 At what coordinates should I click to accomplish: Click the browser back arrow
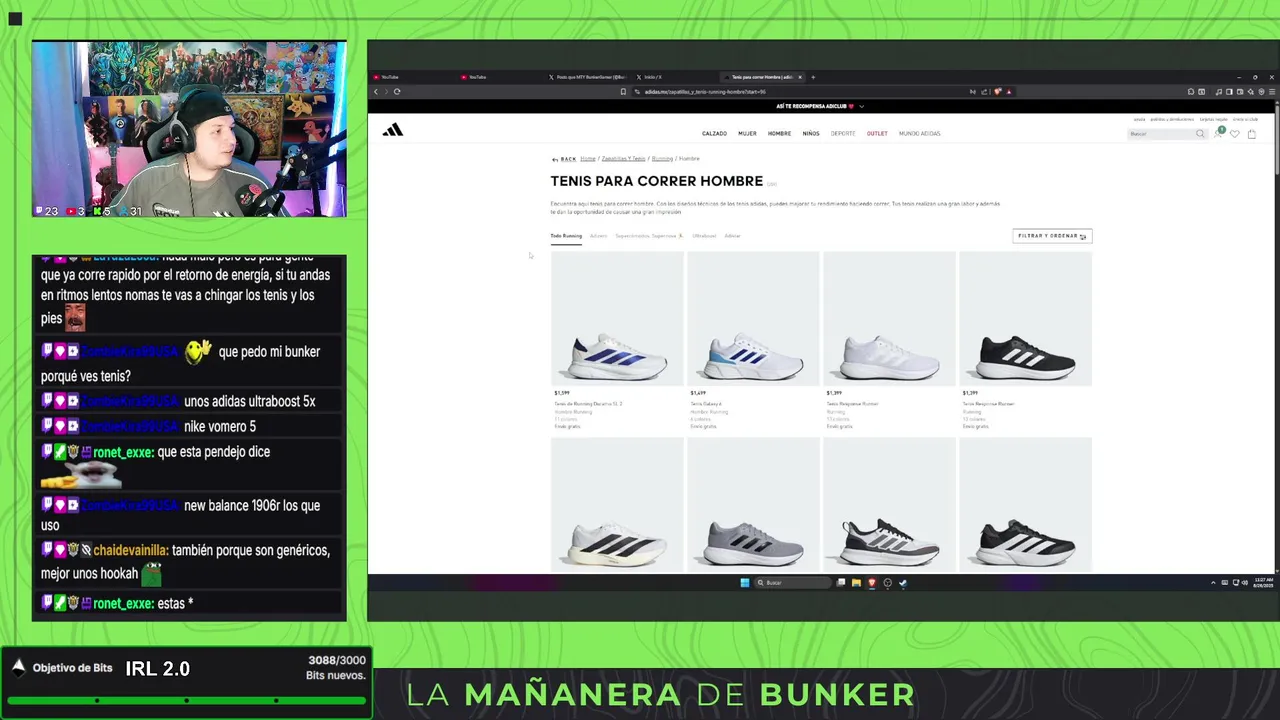click(376, 92)
